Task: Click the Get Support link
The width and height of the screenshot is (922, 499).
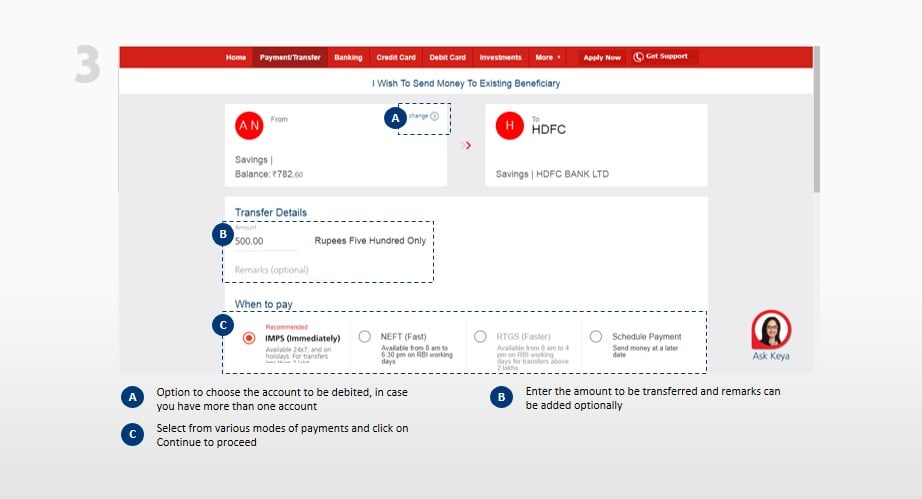Action: tap(666, 57)
